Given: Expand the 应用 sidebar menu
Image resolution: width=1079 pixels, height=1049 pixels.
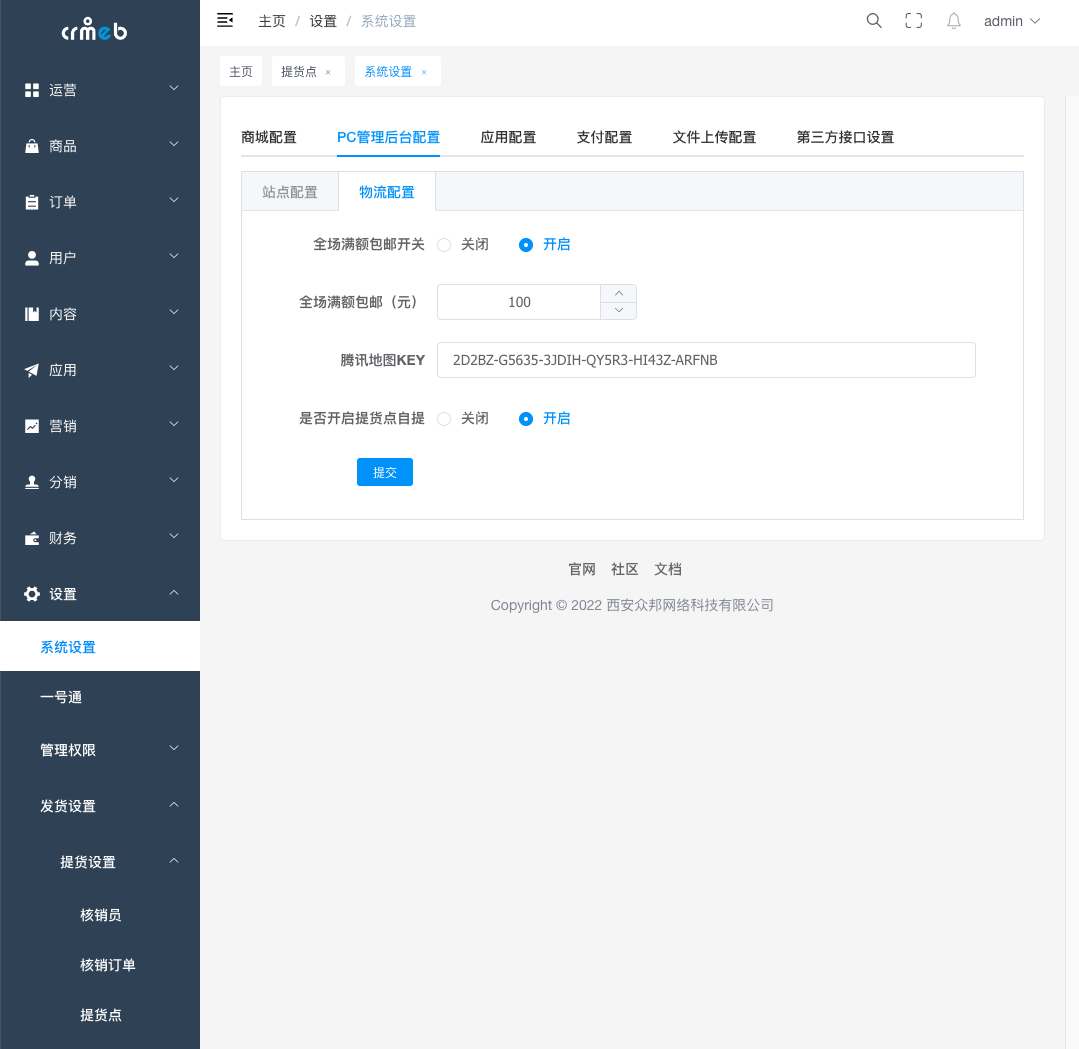Looking at the screenshot, I should [x=174, y=368].
